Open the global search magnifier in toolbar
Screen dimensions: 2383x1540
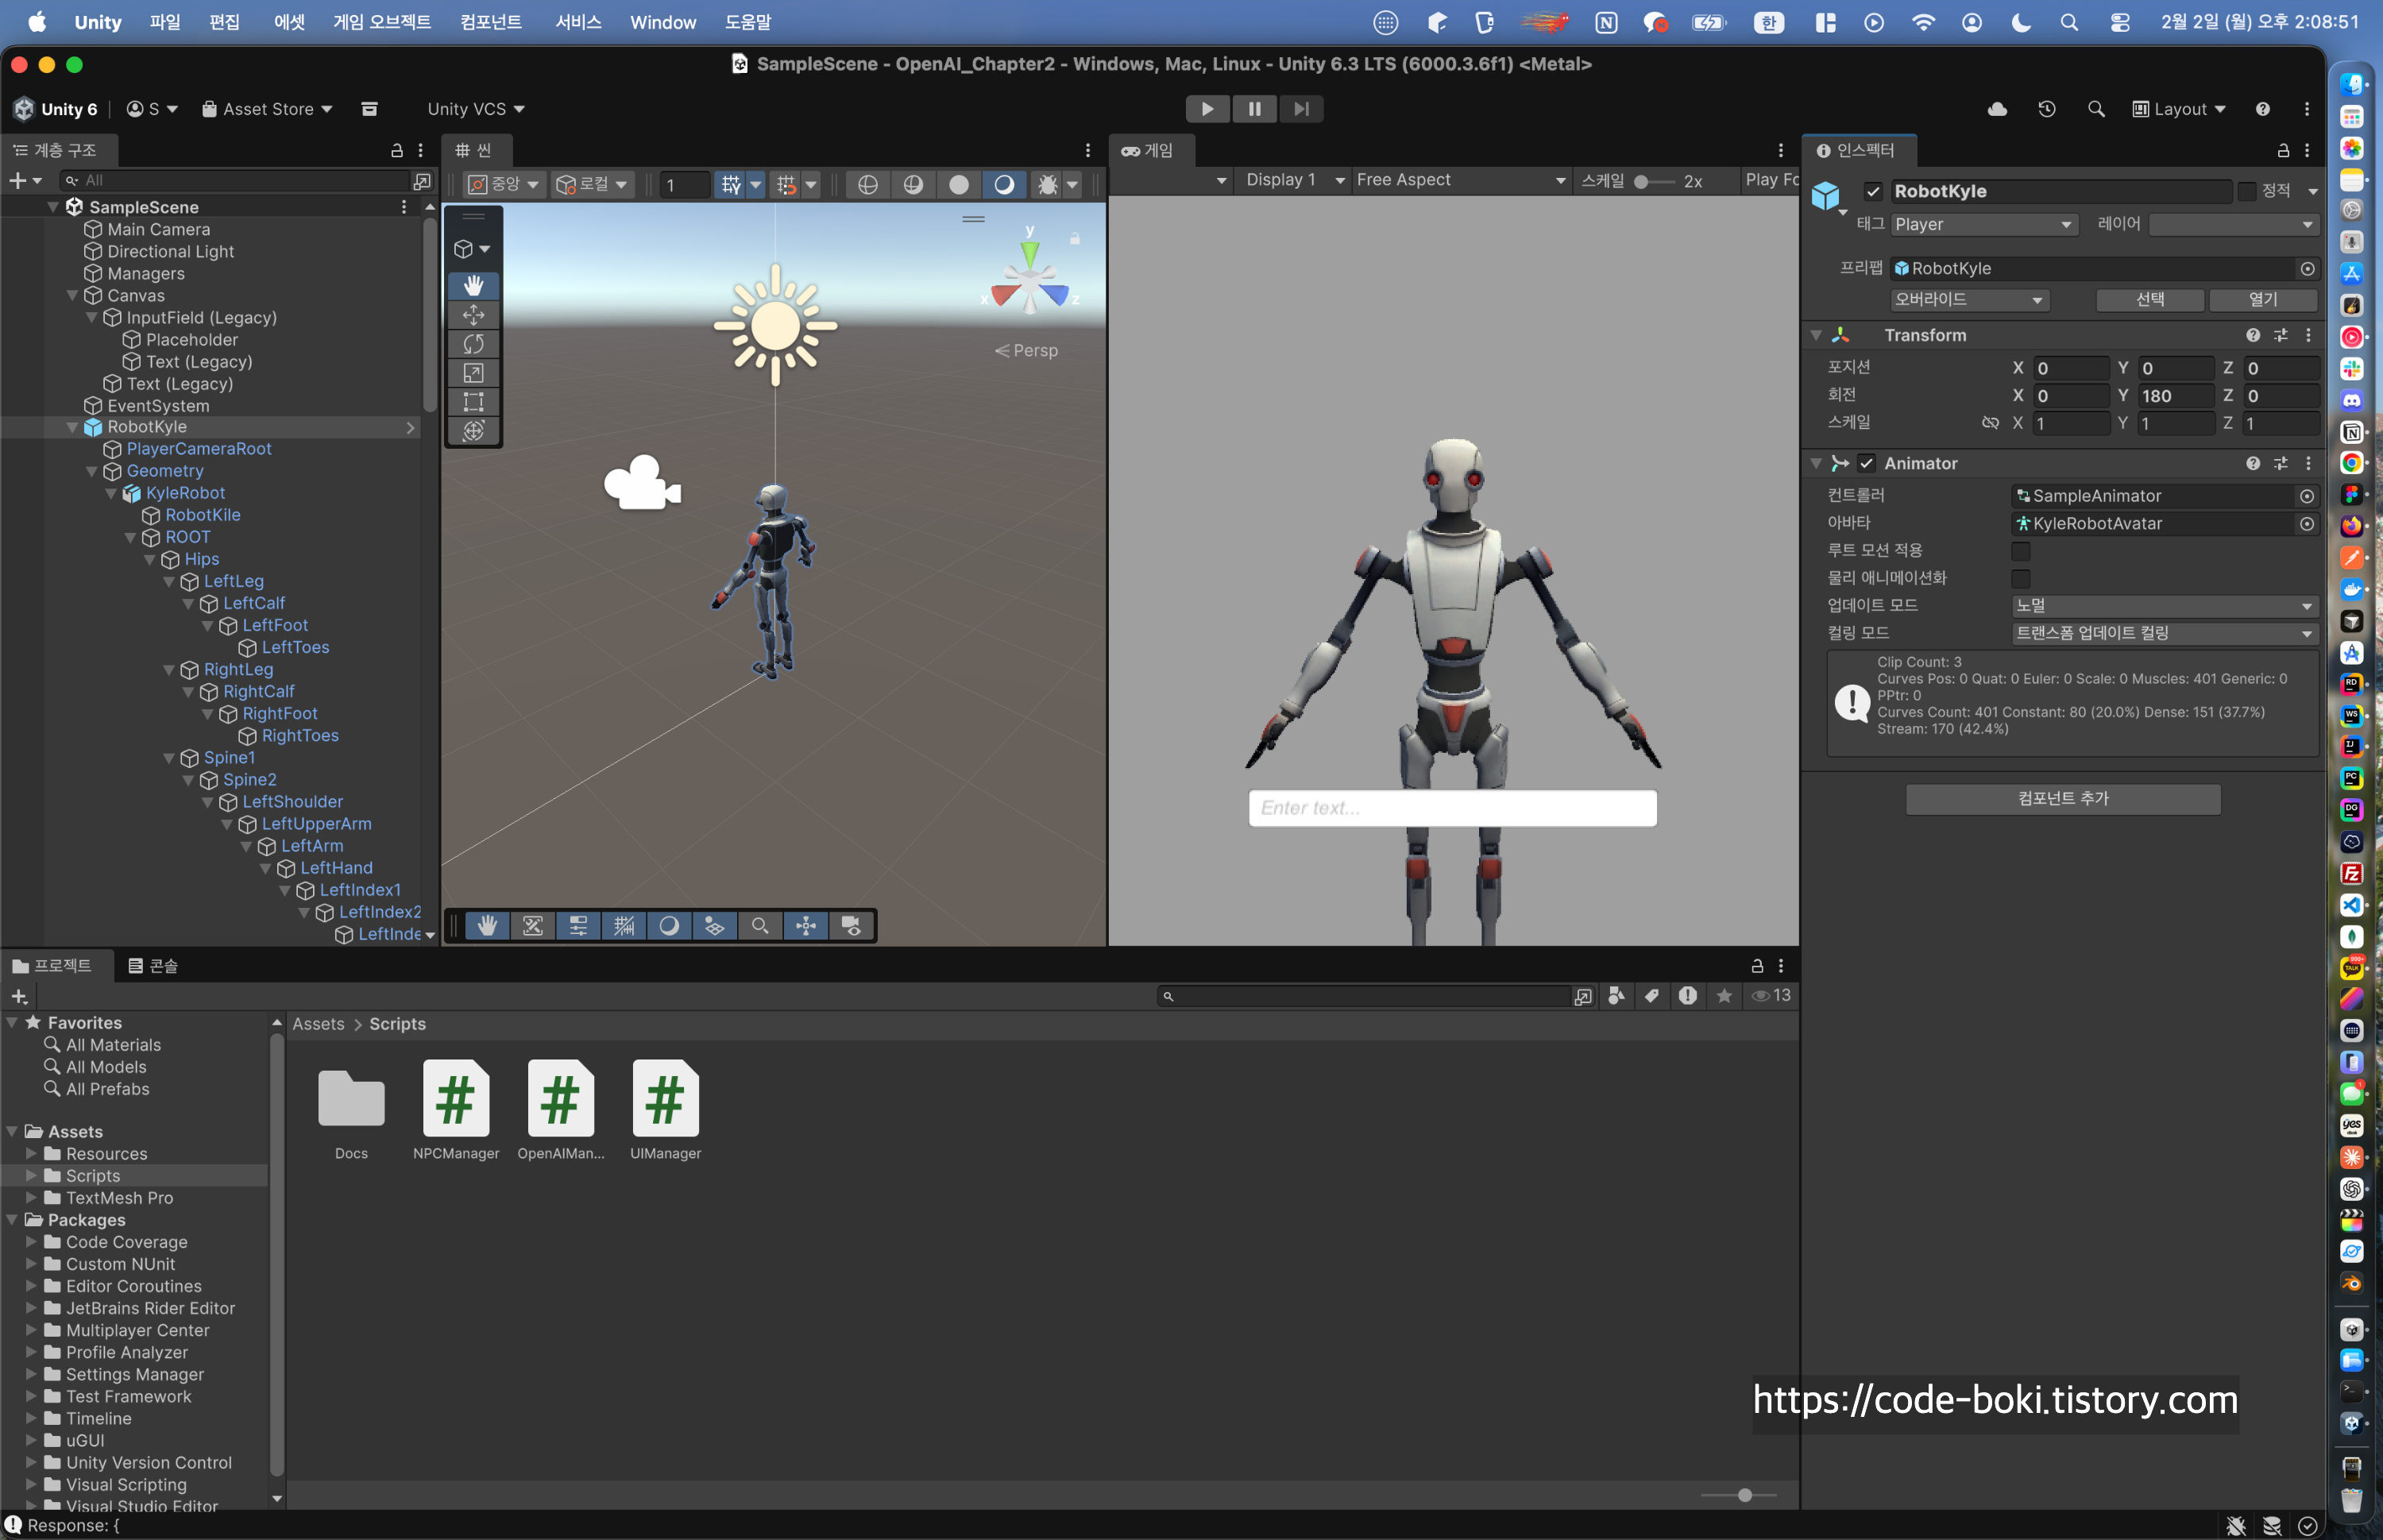pos(2096,109)
